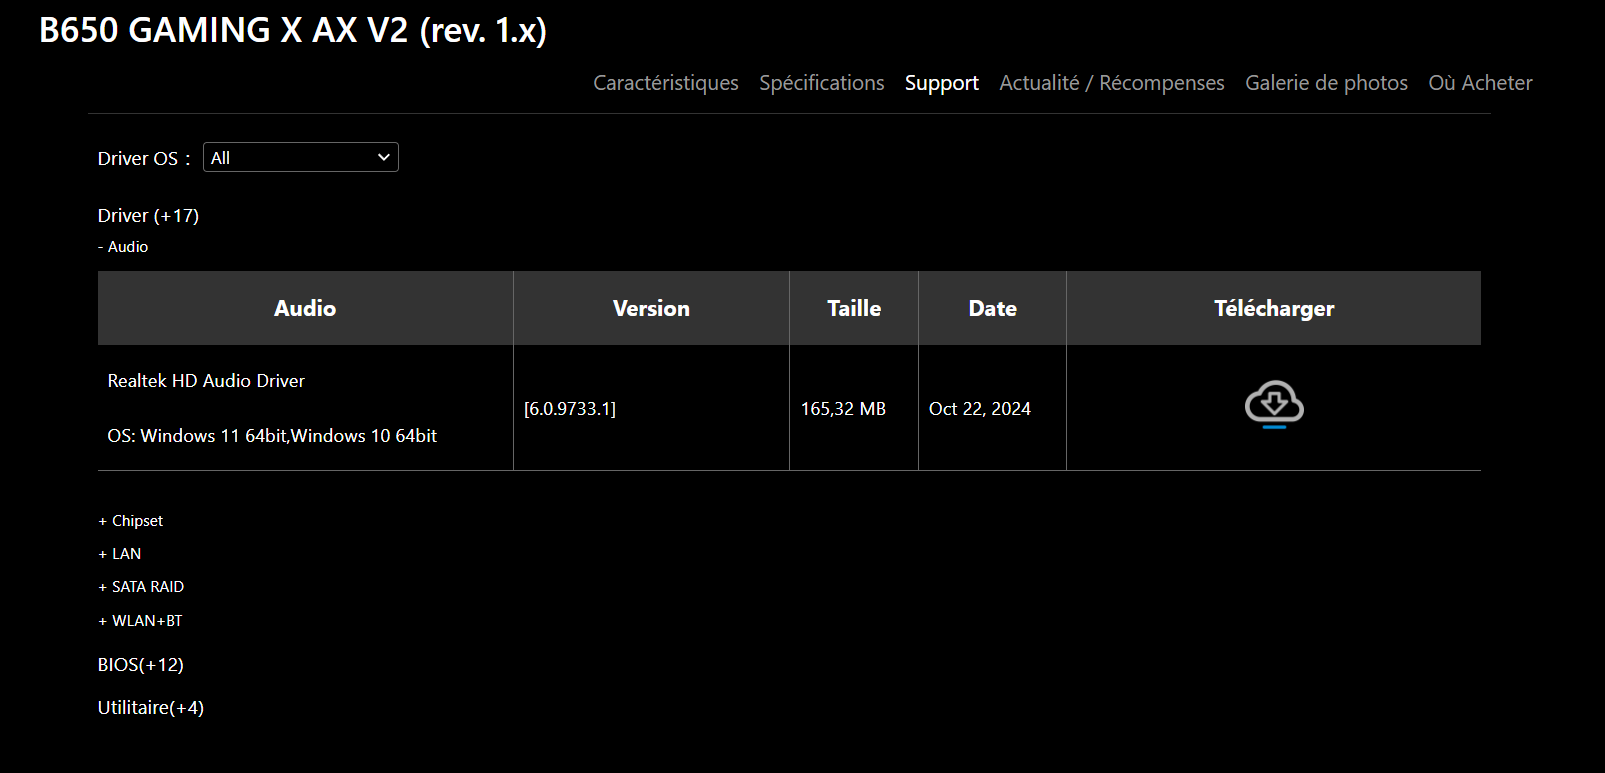
Task: Open the Actualité / Récompenses tab
Action: pyautogui.click(x=1112, y=83)
